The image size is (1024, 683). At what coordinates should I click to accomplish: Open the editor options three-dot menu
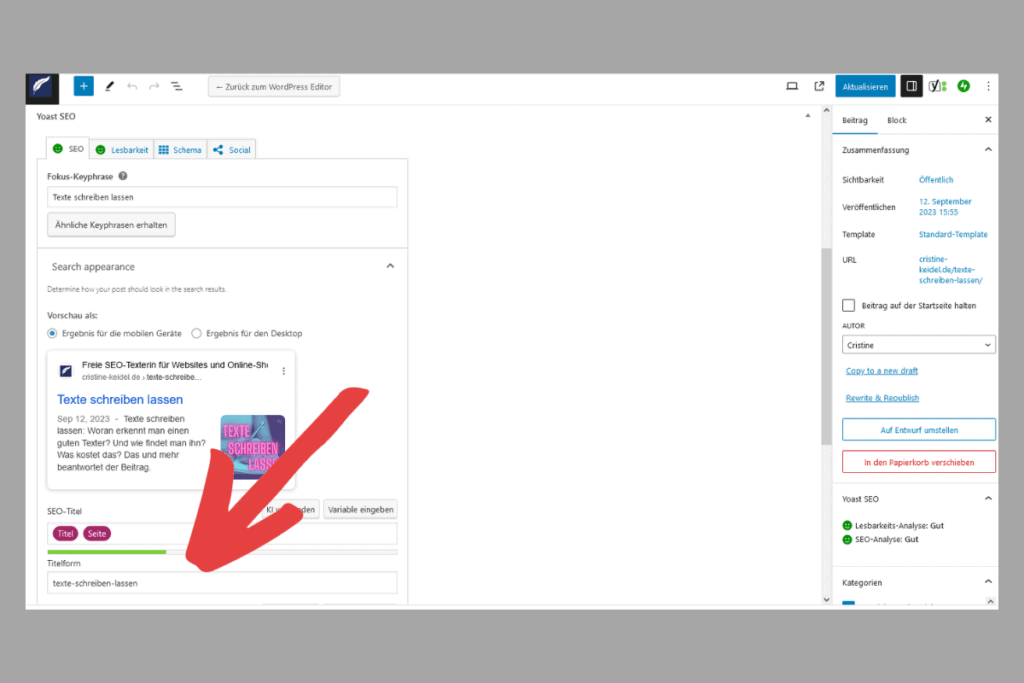[989, 86]
